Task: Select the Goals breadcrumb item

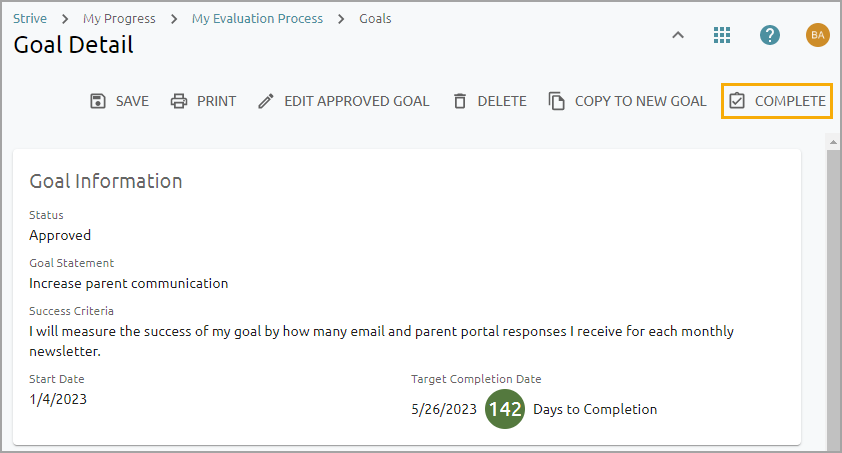Action: click(x=376, y=18)
